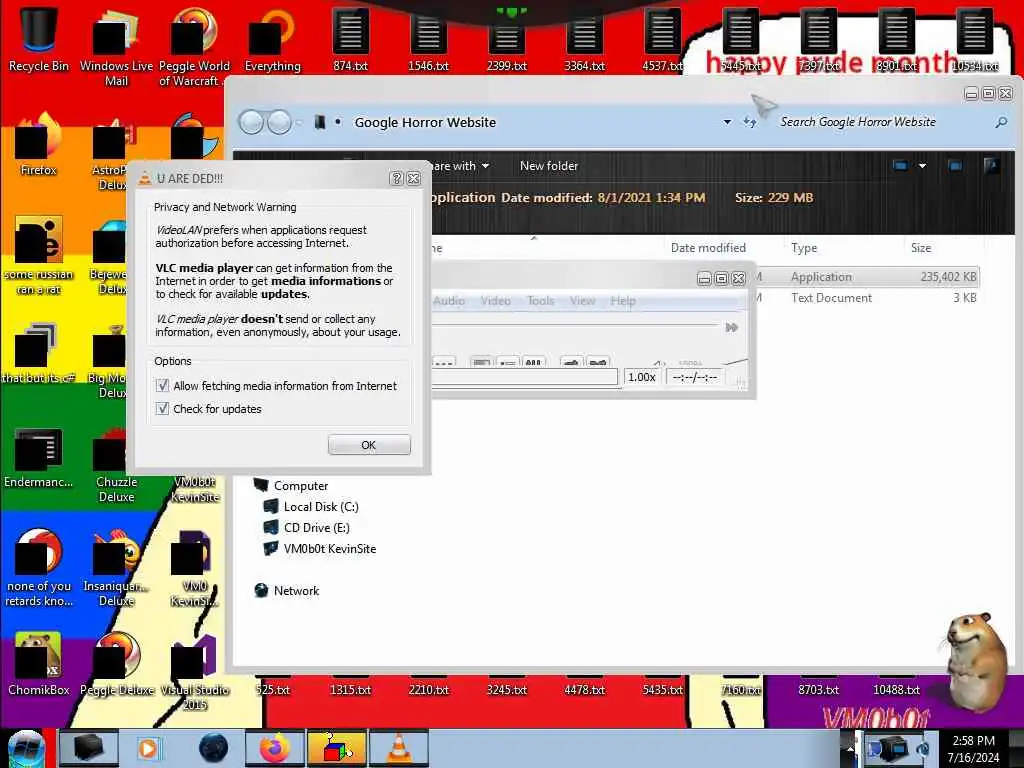Click the VLC cone taskbar button
The image size is (1024, 768).
point(399,748)
